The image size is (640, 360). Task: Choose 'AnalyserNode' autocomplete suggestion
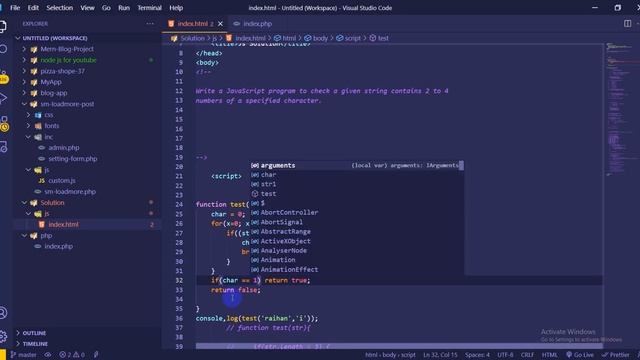pyautogui.click(x=357, y=251)
